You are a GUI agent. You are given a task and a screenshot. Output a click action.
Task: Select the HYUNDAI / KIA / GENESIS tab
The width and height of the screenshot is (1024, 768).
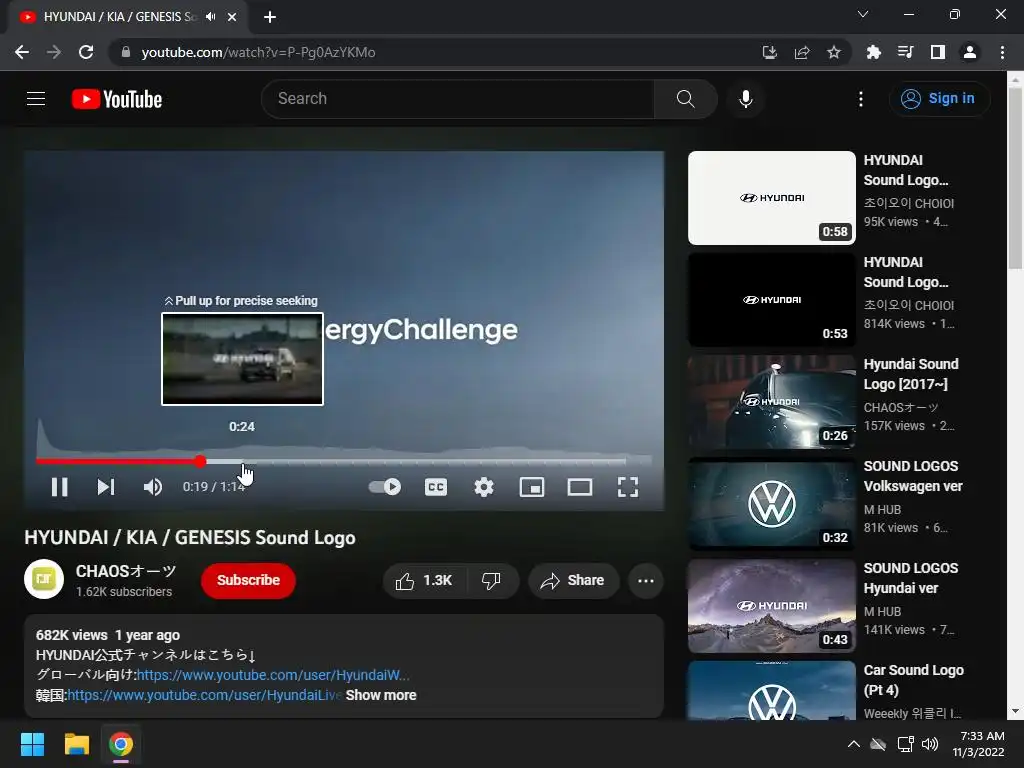pyautogui.click(x=120, y=17)
